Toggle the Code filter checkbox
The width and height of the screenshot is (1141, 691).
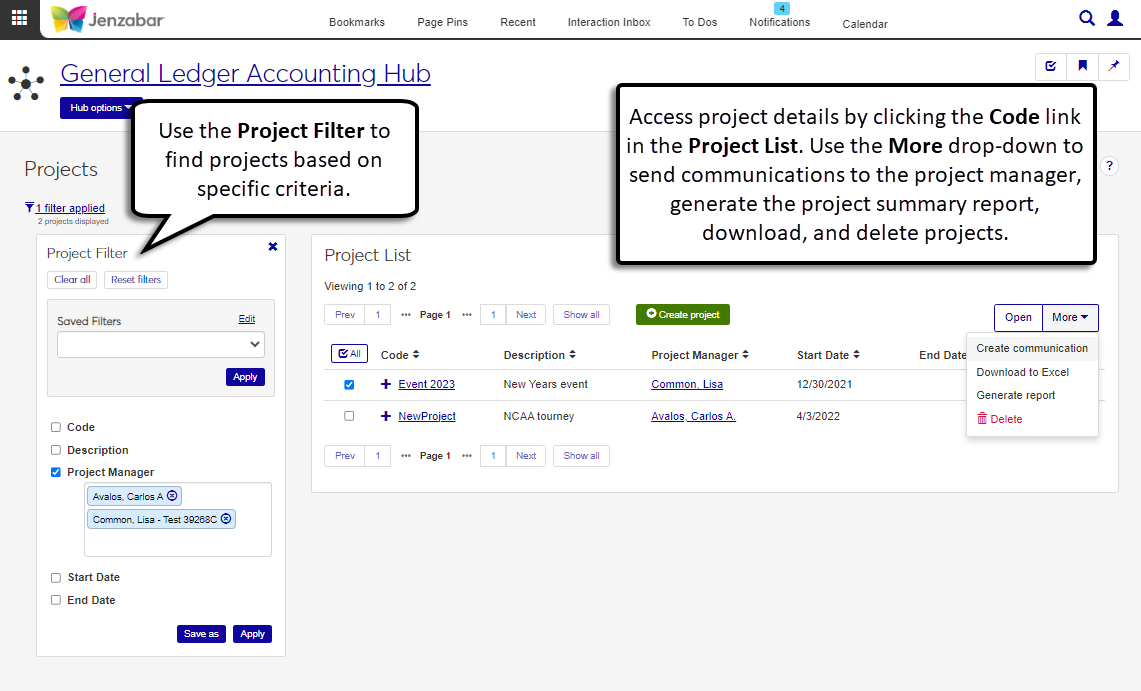click(56, 427)
